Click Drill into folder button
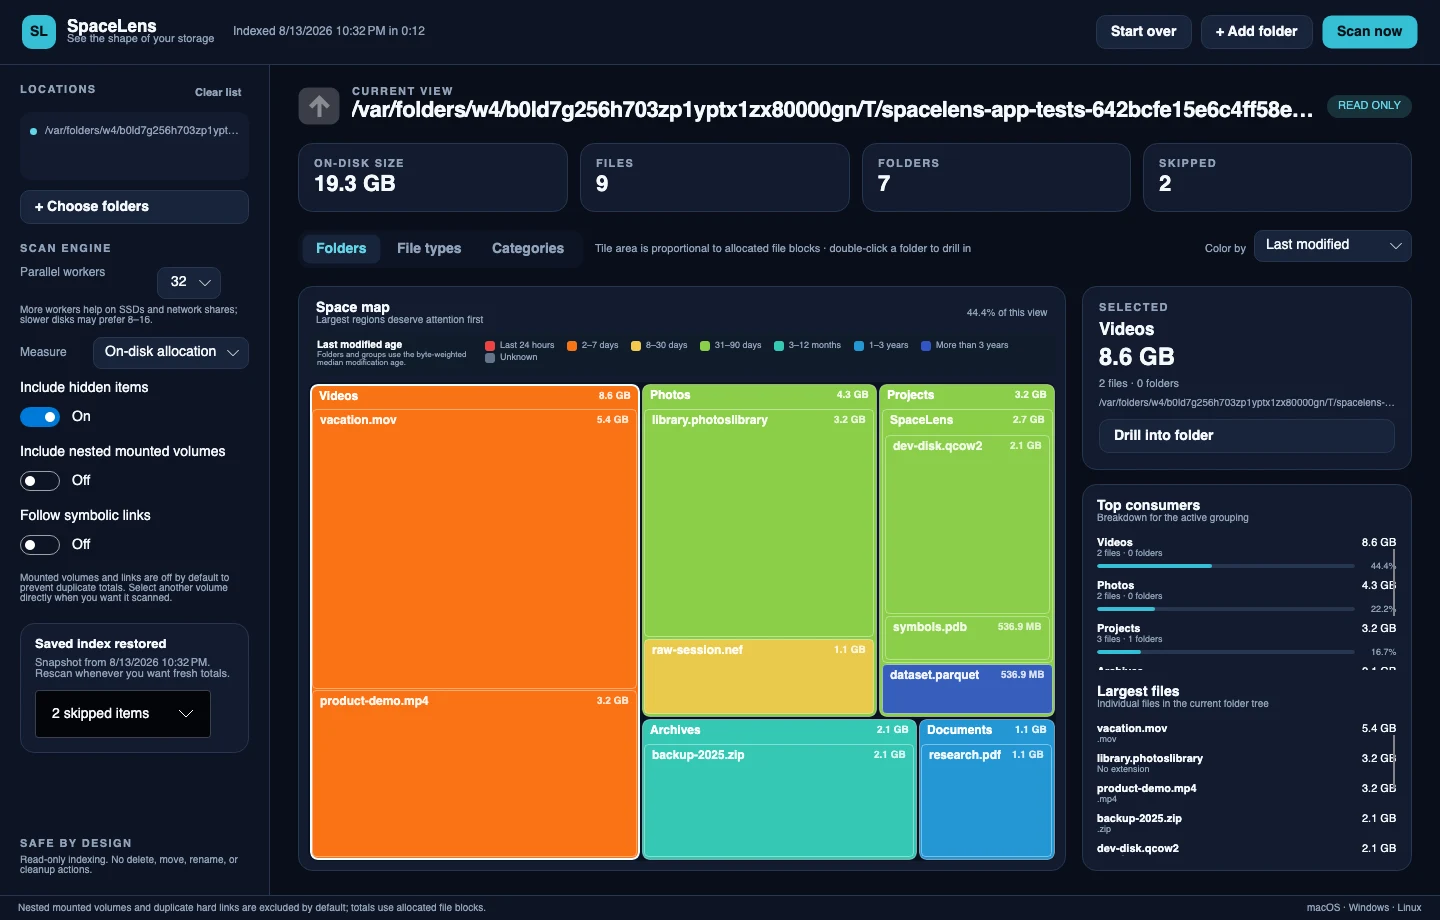This screenshot has width=1440, height=920. (x=1246, y=436)
